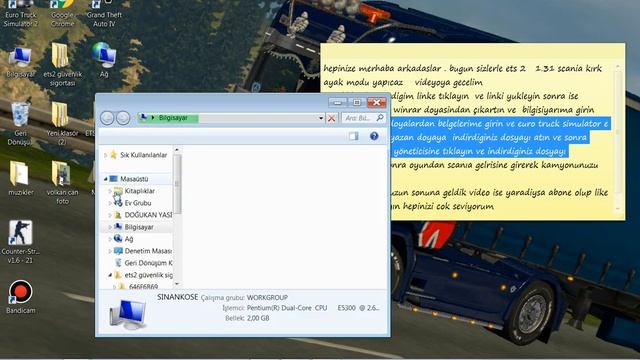Click the Explorer back navigation arrow
Image resolution: width=640 pixels, height=360 pixels.
[x=107, y=118]
